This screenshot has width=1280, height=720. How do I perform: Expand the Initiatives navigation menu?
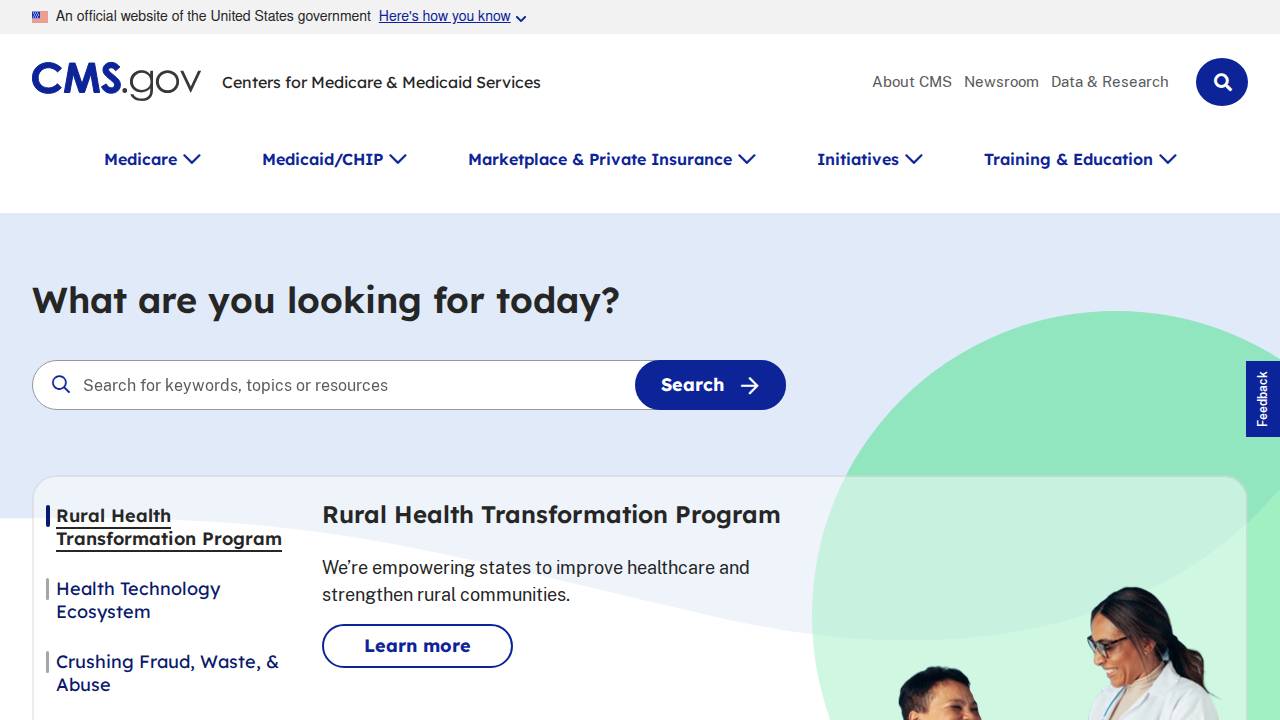click(869, 159)
